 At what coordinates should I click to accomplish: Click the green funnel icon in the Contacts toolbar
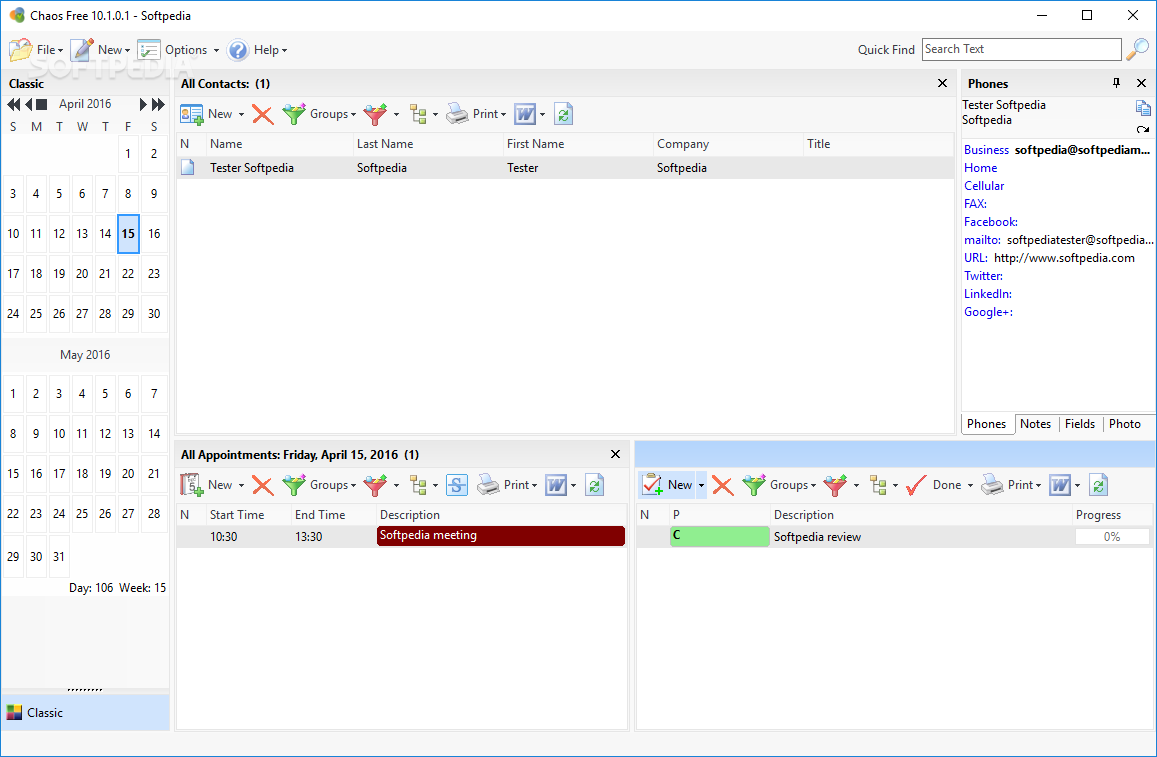294,114
